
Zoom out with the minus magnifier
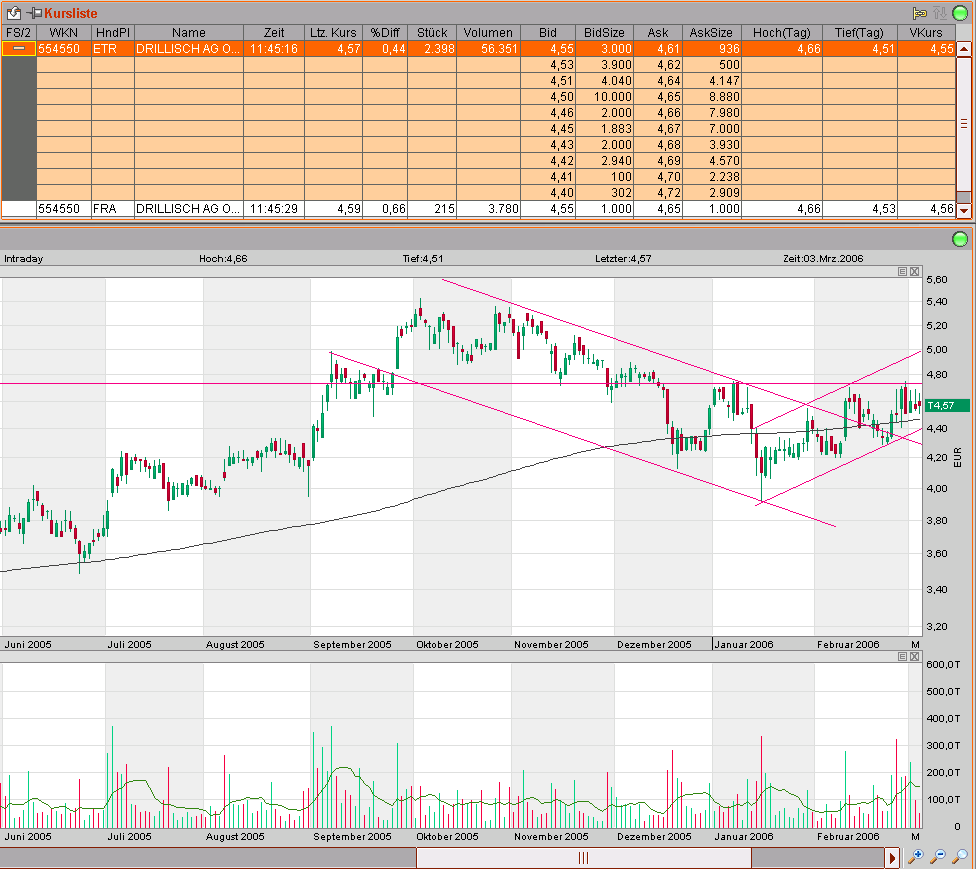[x=938, y=857]
